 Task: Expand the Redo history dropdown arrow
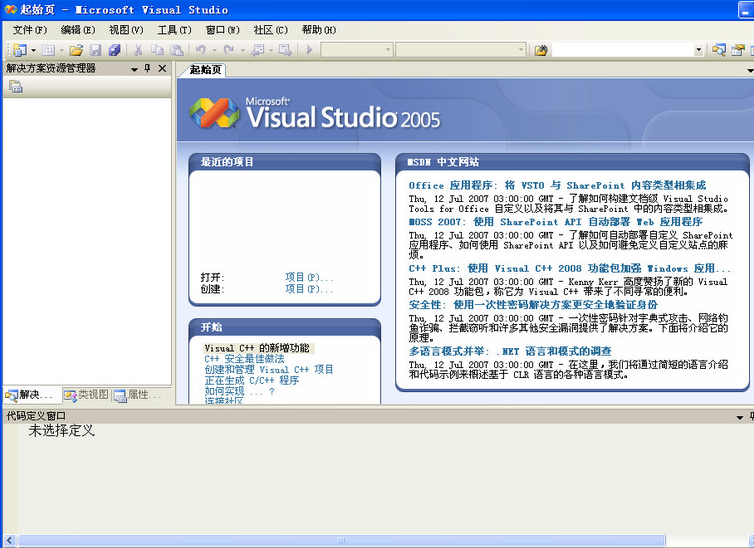click(x=243, y=50)
